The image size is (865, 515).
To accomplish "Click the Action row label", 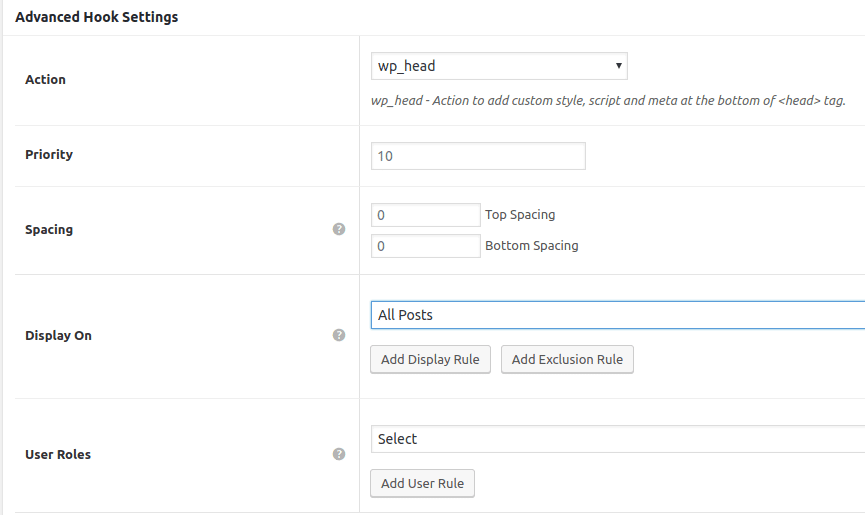I will [45, 79].
